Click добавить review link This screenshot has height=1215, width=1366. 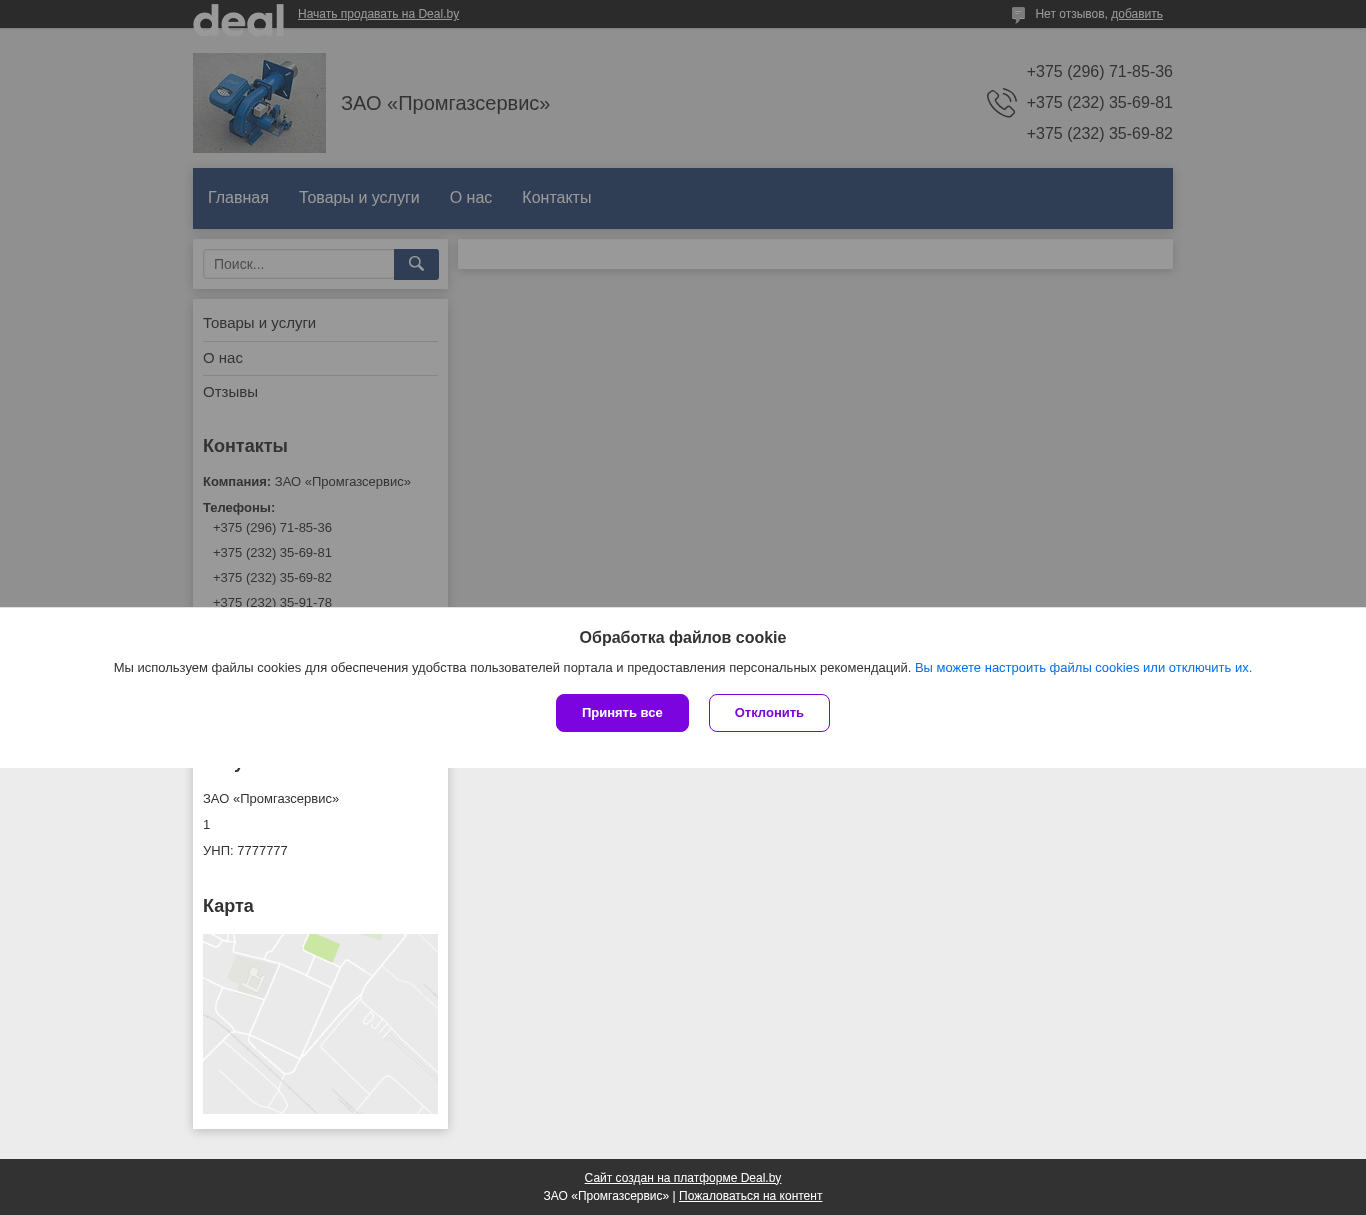click(x=1137, y=14)
